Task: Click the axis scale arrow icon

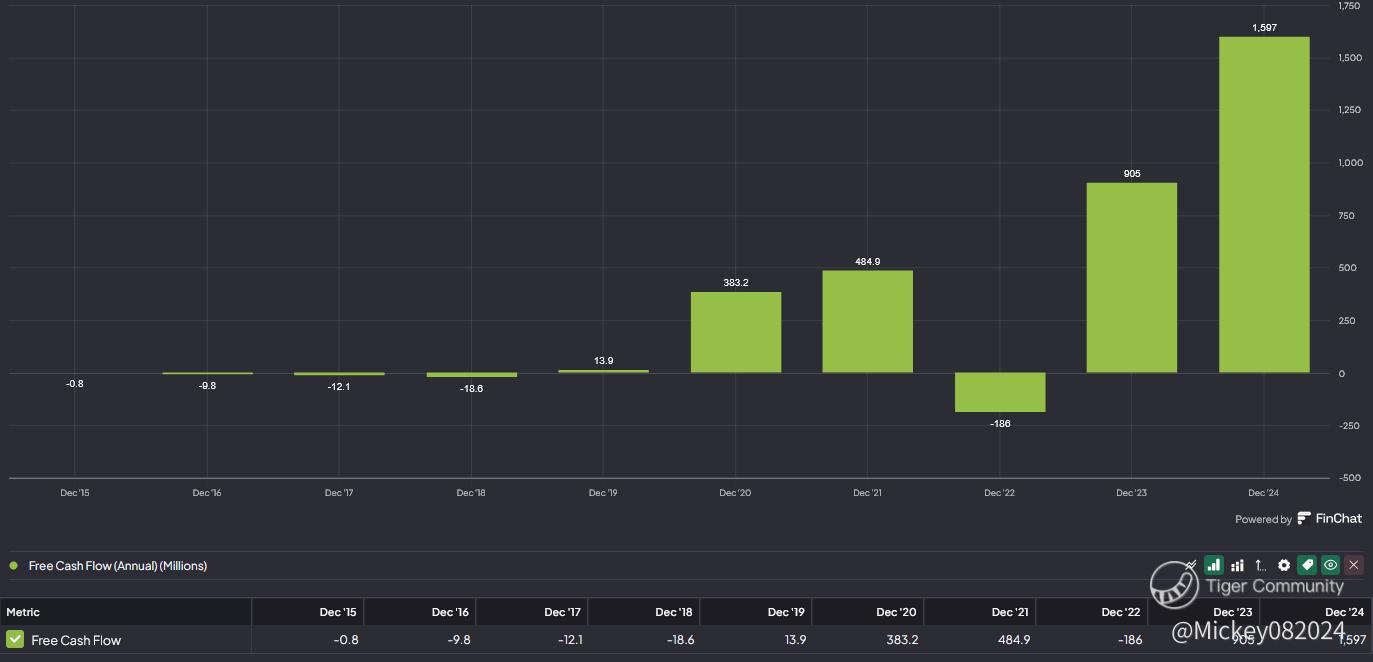Action: tap(1260, 565)
